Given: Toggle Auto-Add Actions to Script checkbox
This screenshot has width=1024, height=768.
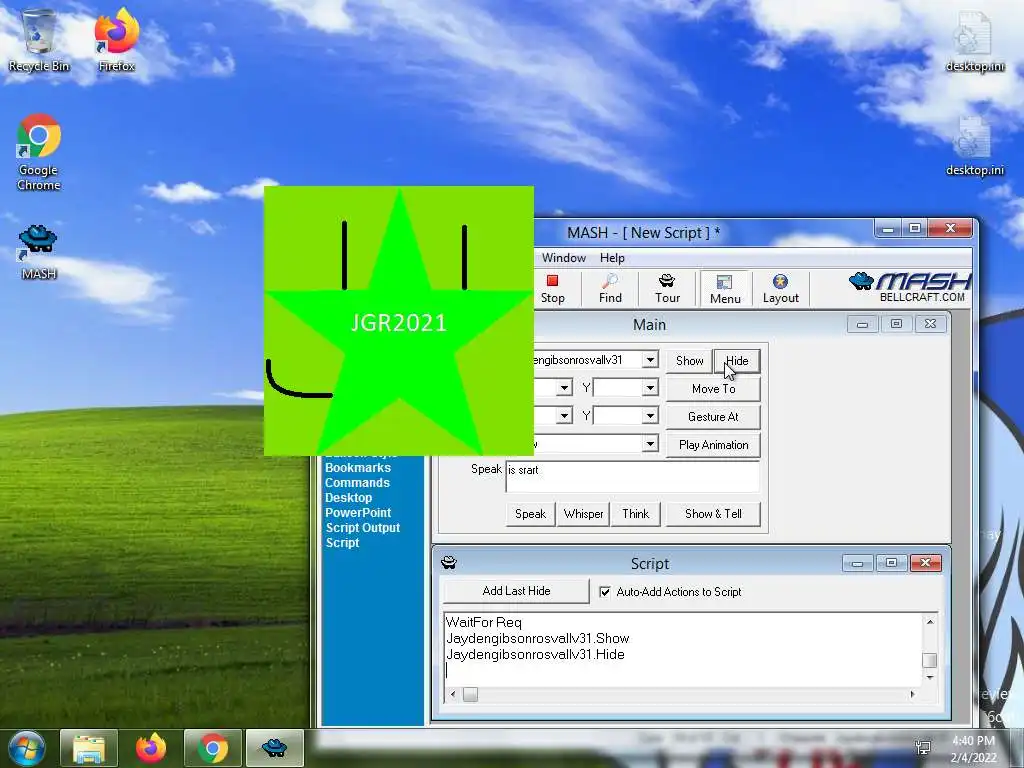Looking at the screenshot, I should [605, 592].
